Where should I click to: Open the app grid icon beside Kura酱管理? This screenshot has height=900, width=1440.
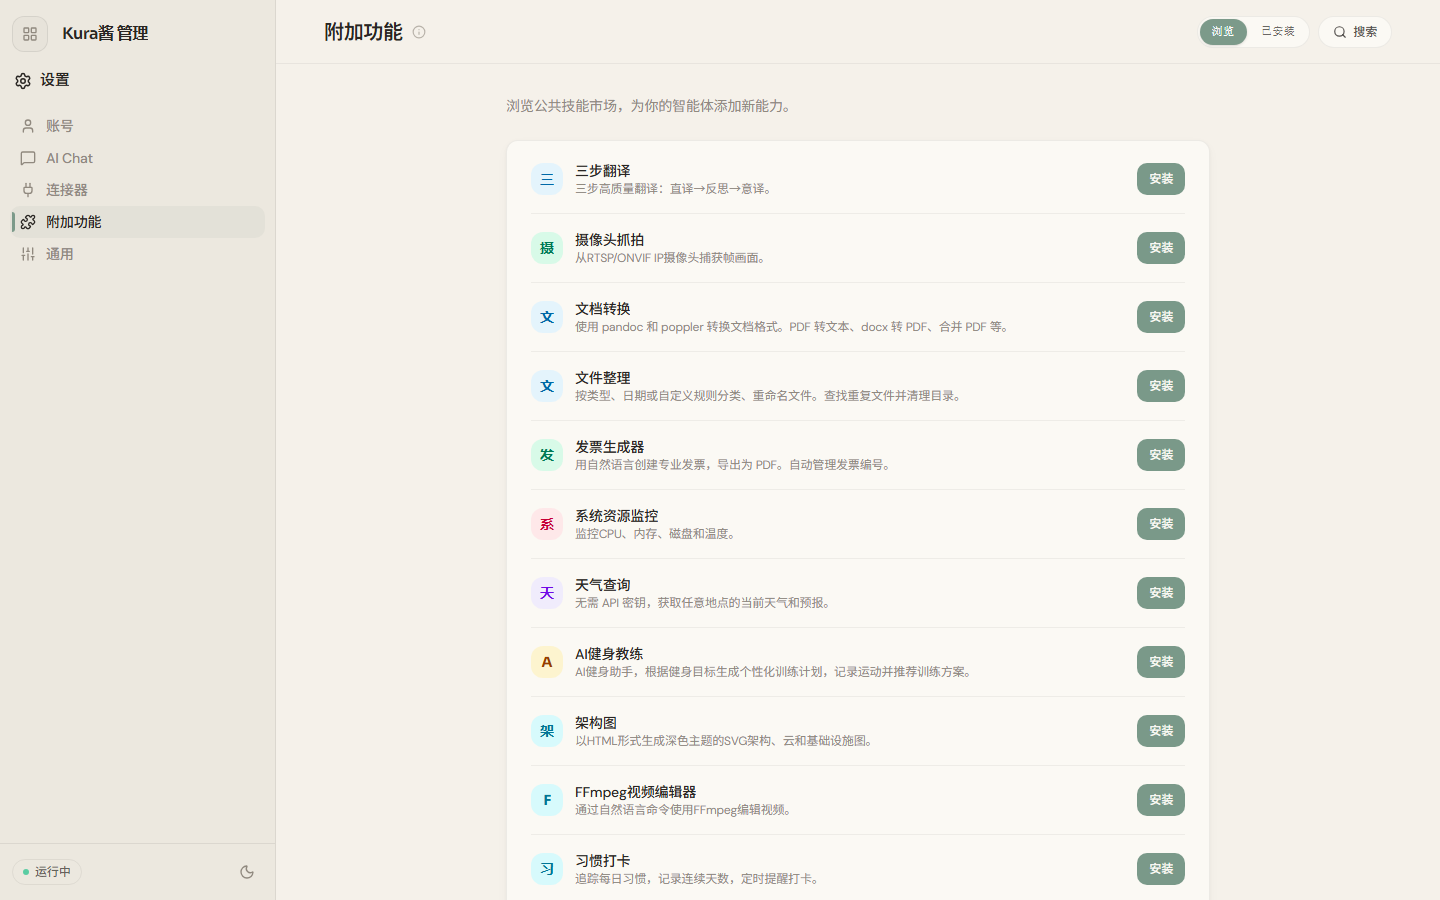(x=30, y=34)
